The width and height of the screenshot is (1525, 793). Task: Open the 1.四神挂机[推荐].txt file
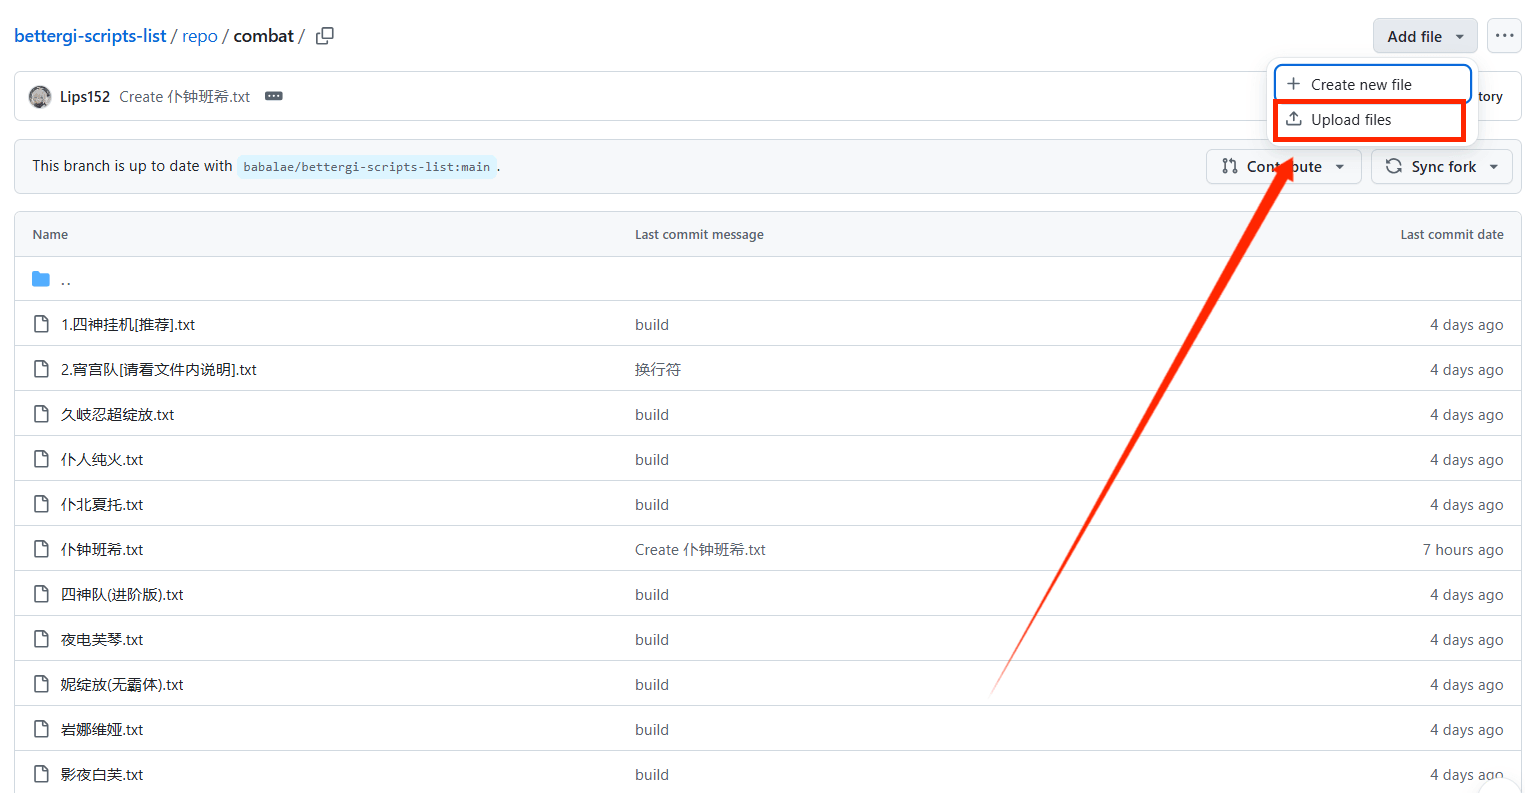tap(128, 325)
